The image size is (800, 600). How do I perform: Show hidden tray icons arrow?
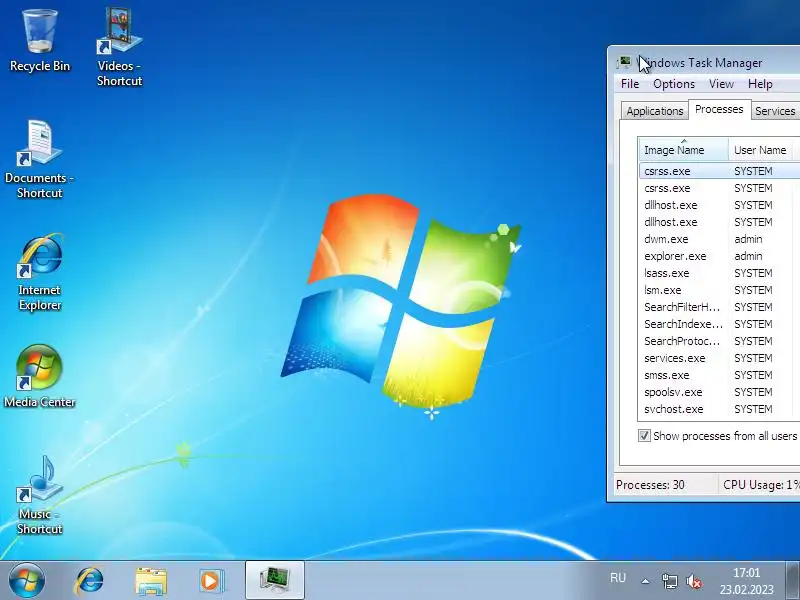[645, 581]
